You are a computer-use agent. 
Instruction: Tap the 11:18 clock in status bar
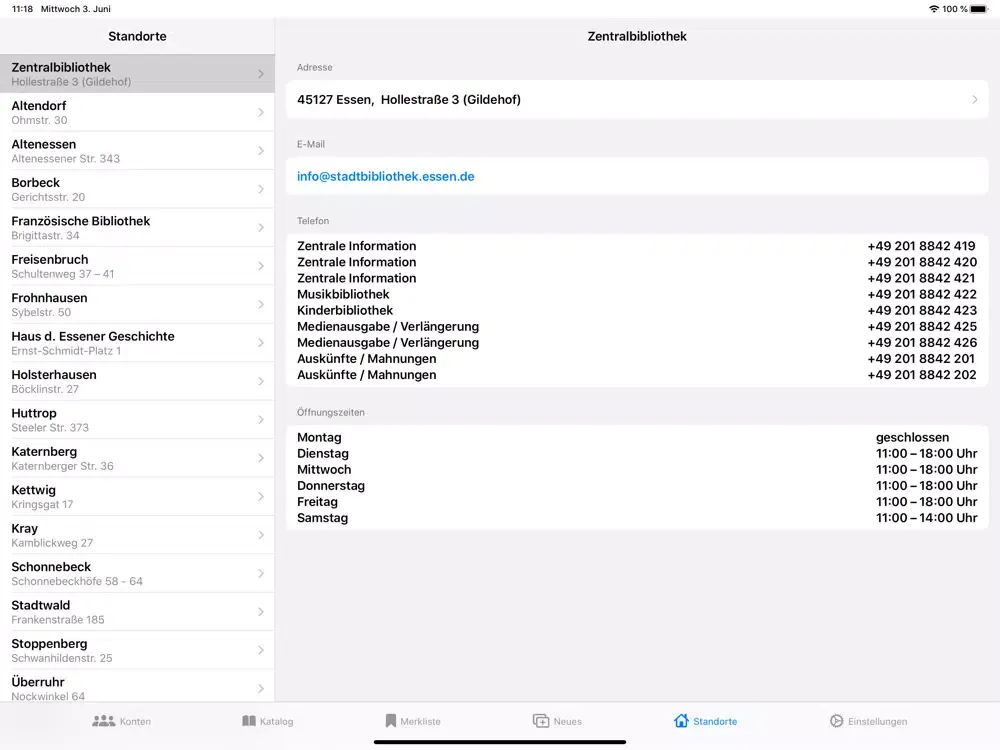coord(22,9)
